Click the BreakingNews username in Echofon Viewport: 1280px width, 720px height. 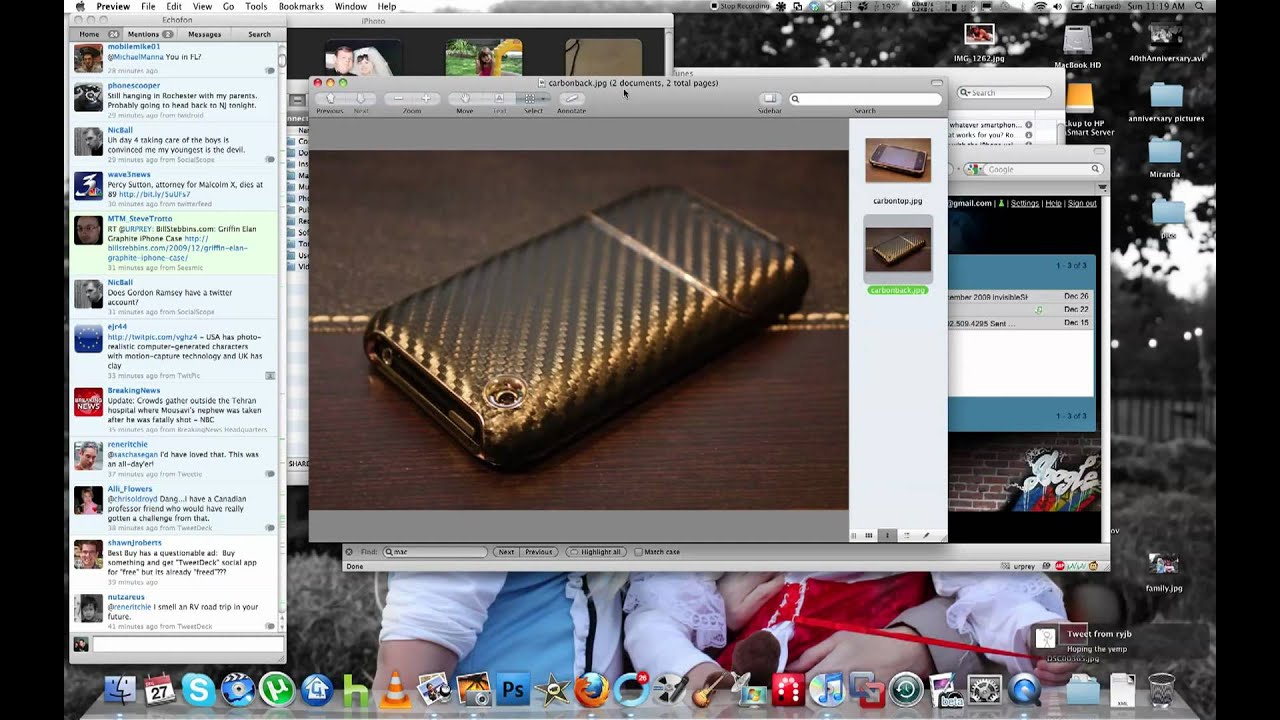134,390
